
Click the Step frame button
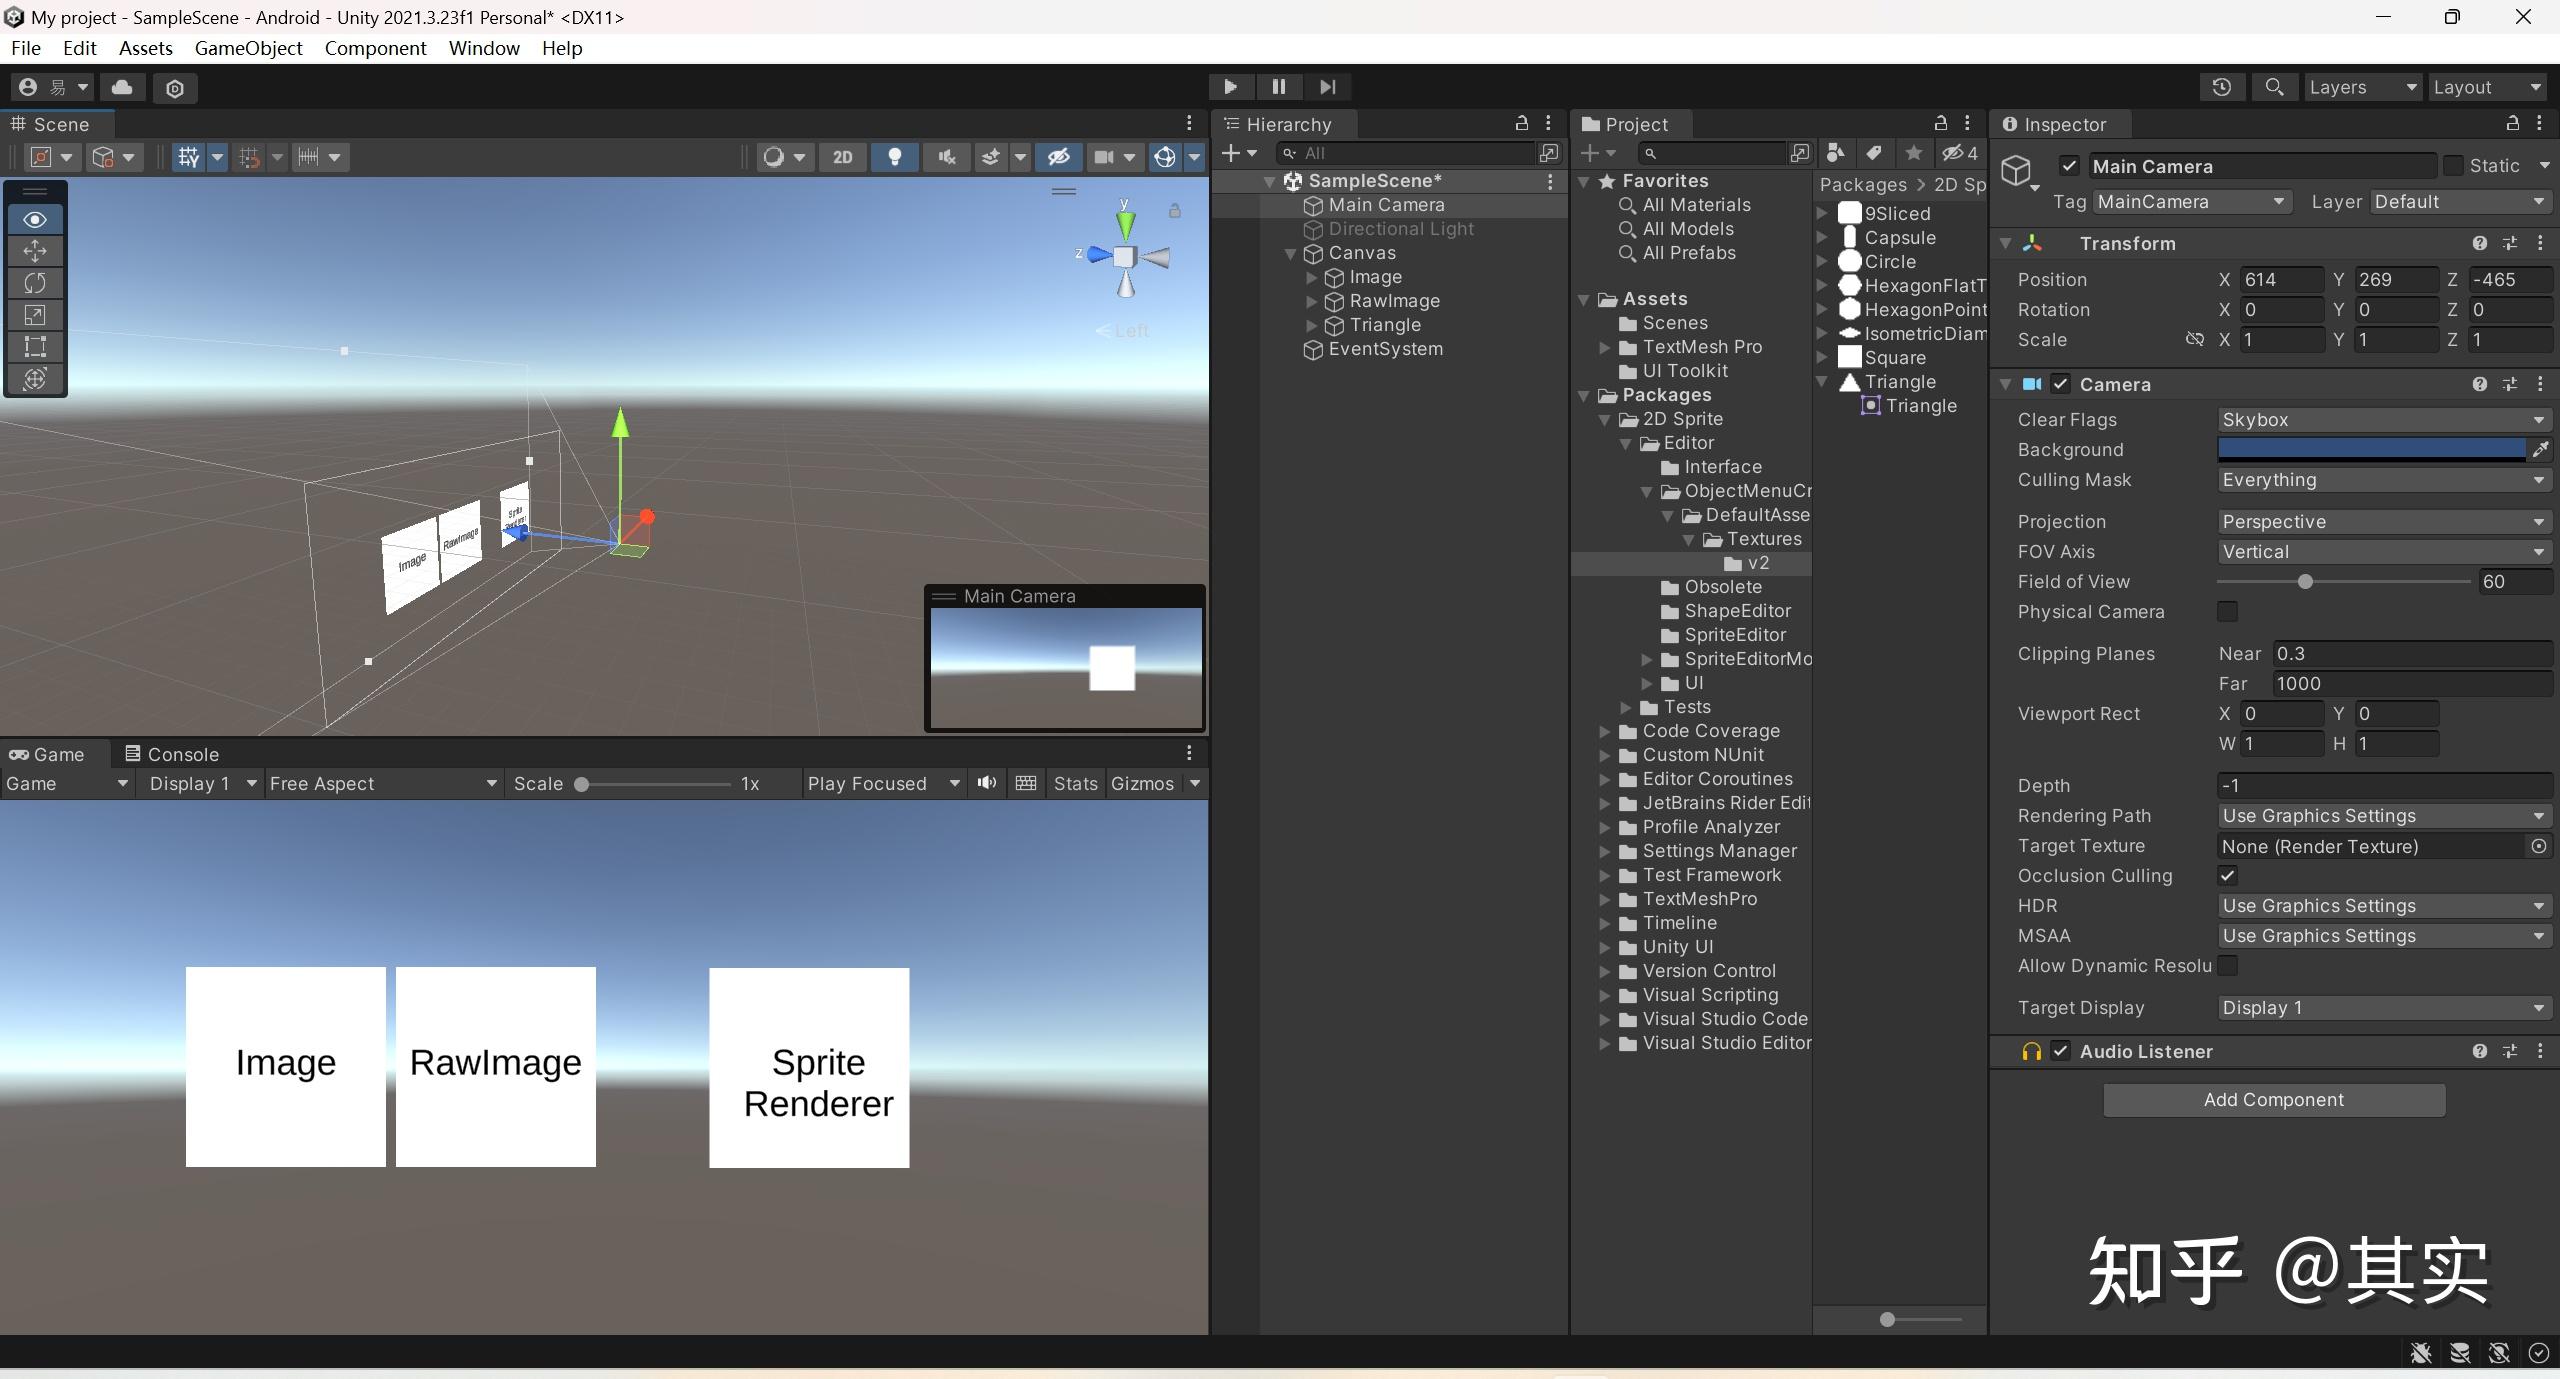click(x=1327, y=87)
